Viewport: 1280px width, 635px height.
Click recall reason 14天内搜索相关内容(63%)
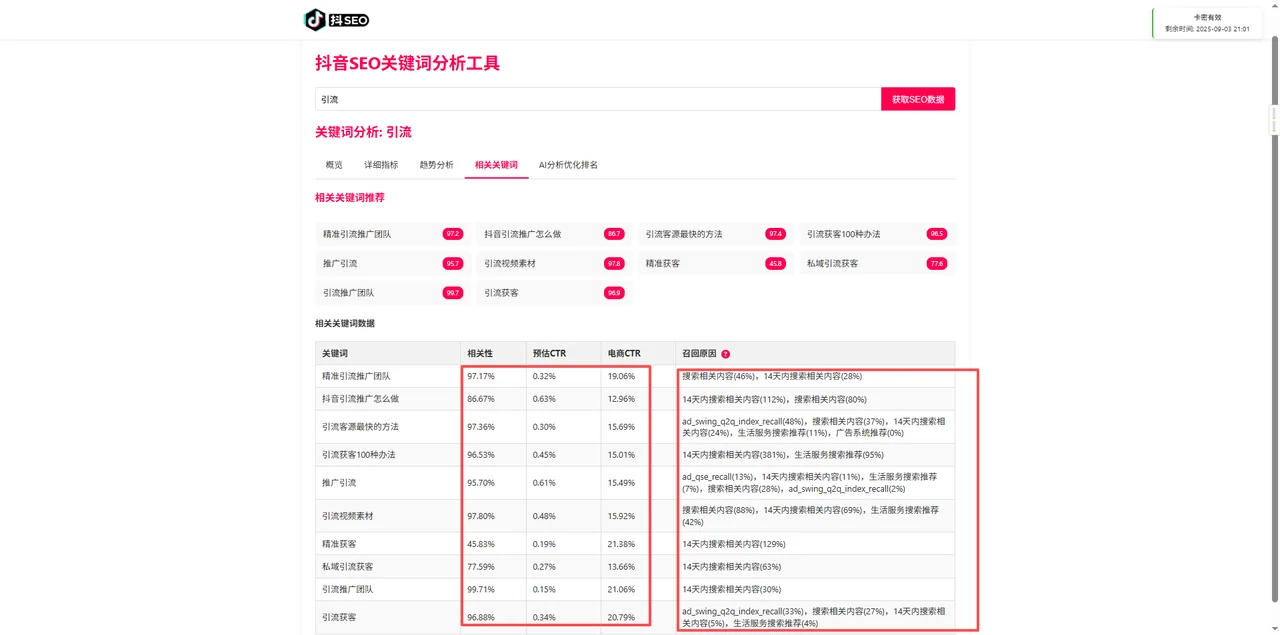(732, 567)
